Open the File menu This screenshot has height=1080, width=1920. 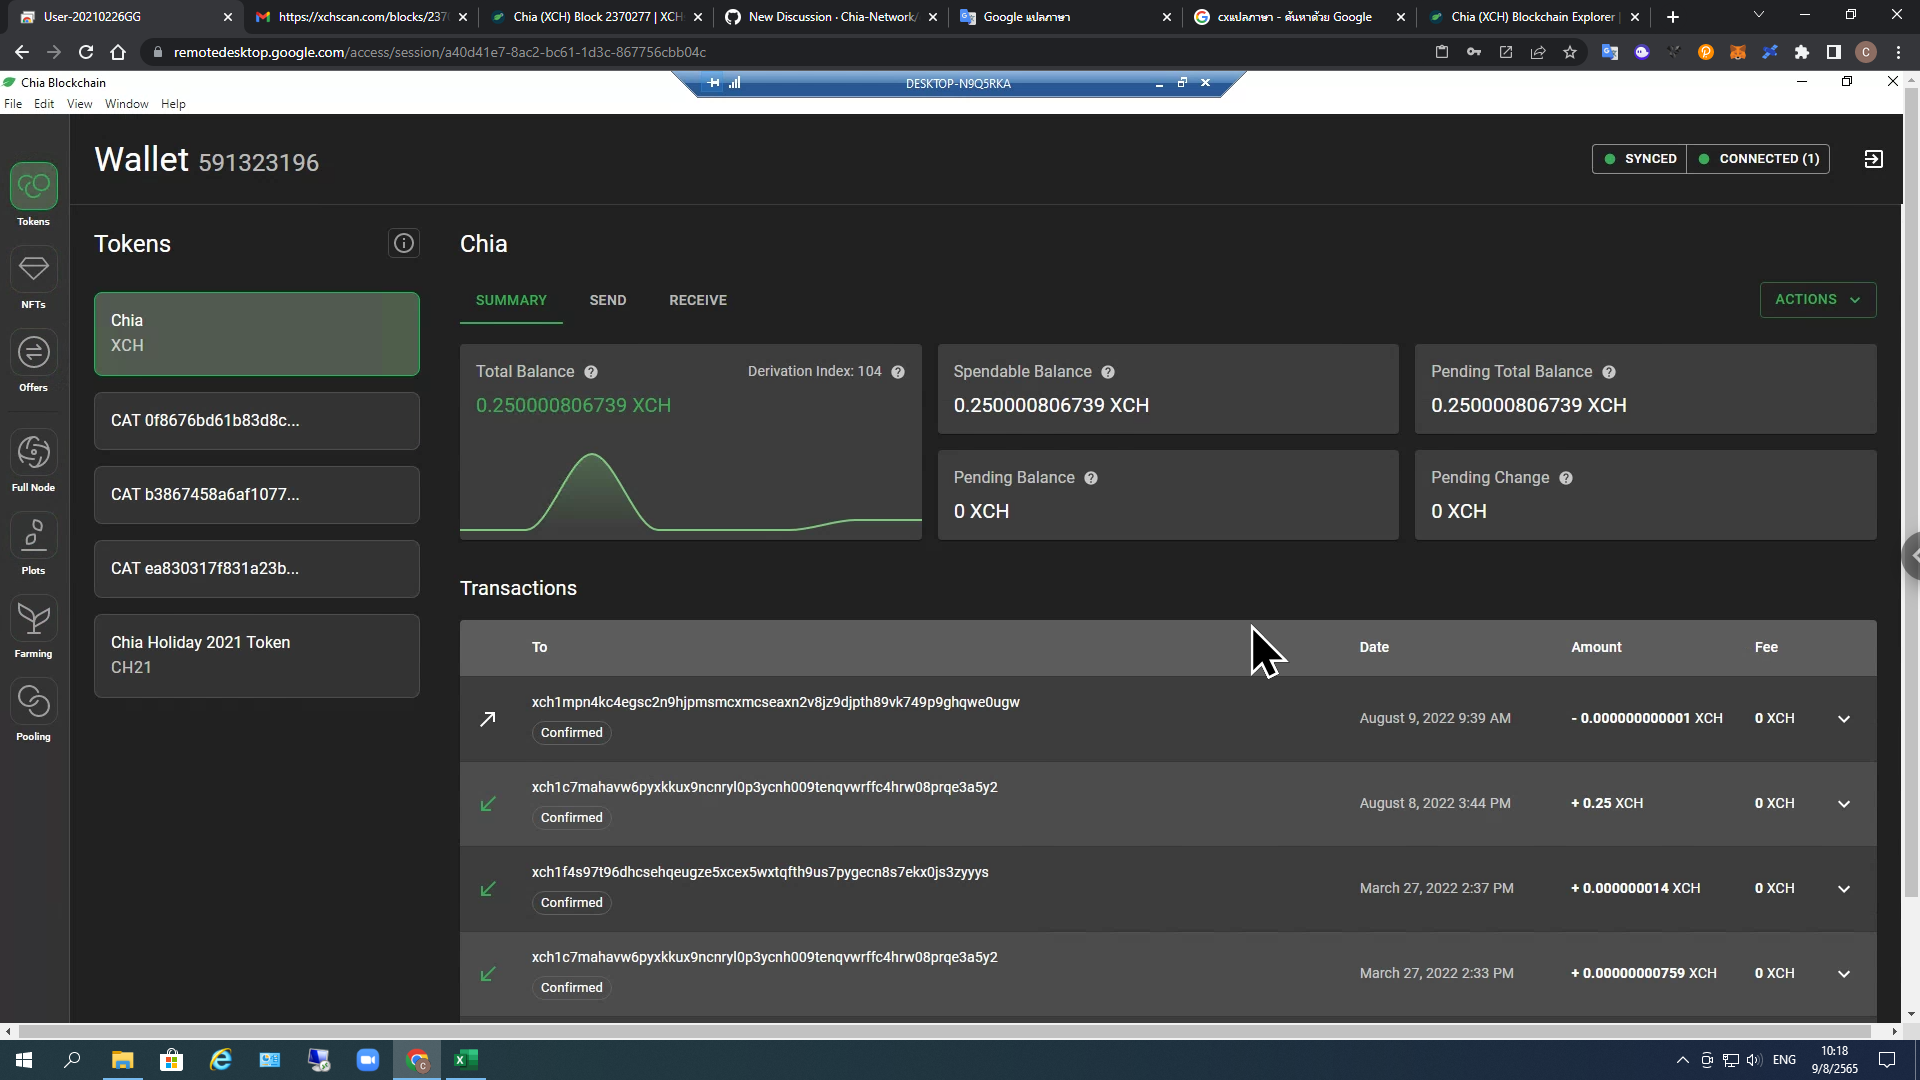pos(13,104)
